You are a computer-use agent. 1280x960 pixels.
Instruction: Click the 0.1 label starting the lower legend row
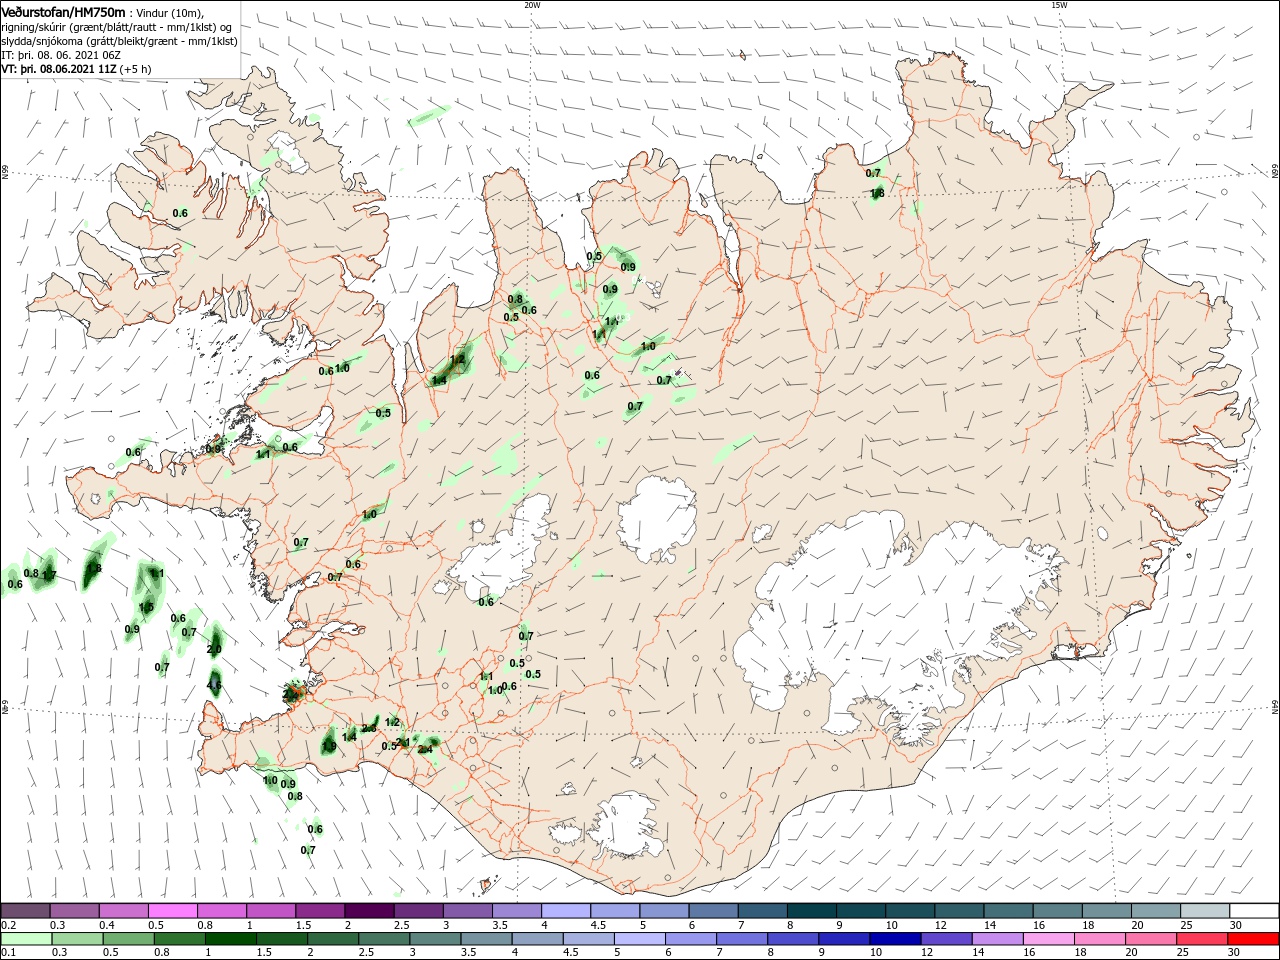click(x=8, y=953)
